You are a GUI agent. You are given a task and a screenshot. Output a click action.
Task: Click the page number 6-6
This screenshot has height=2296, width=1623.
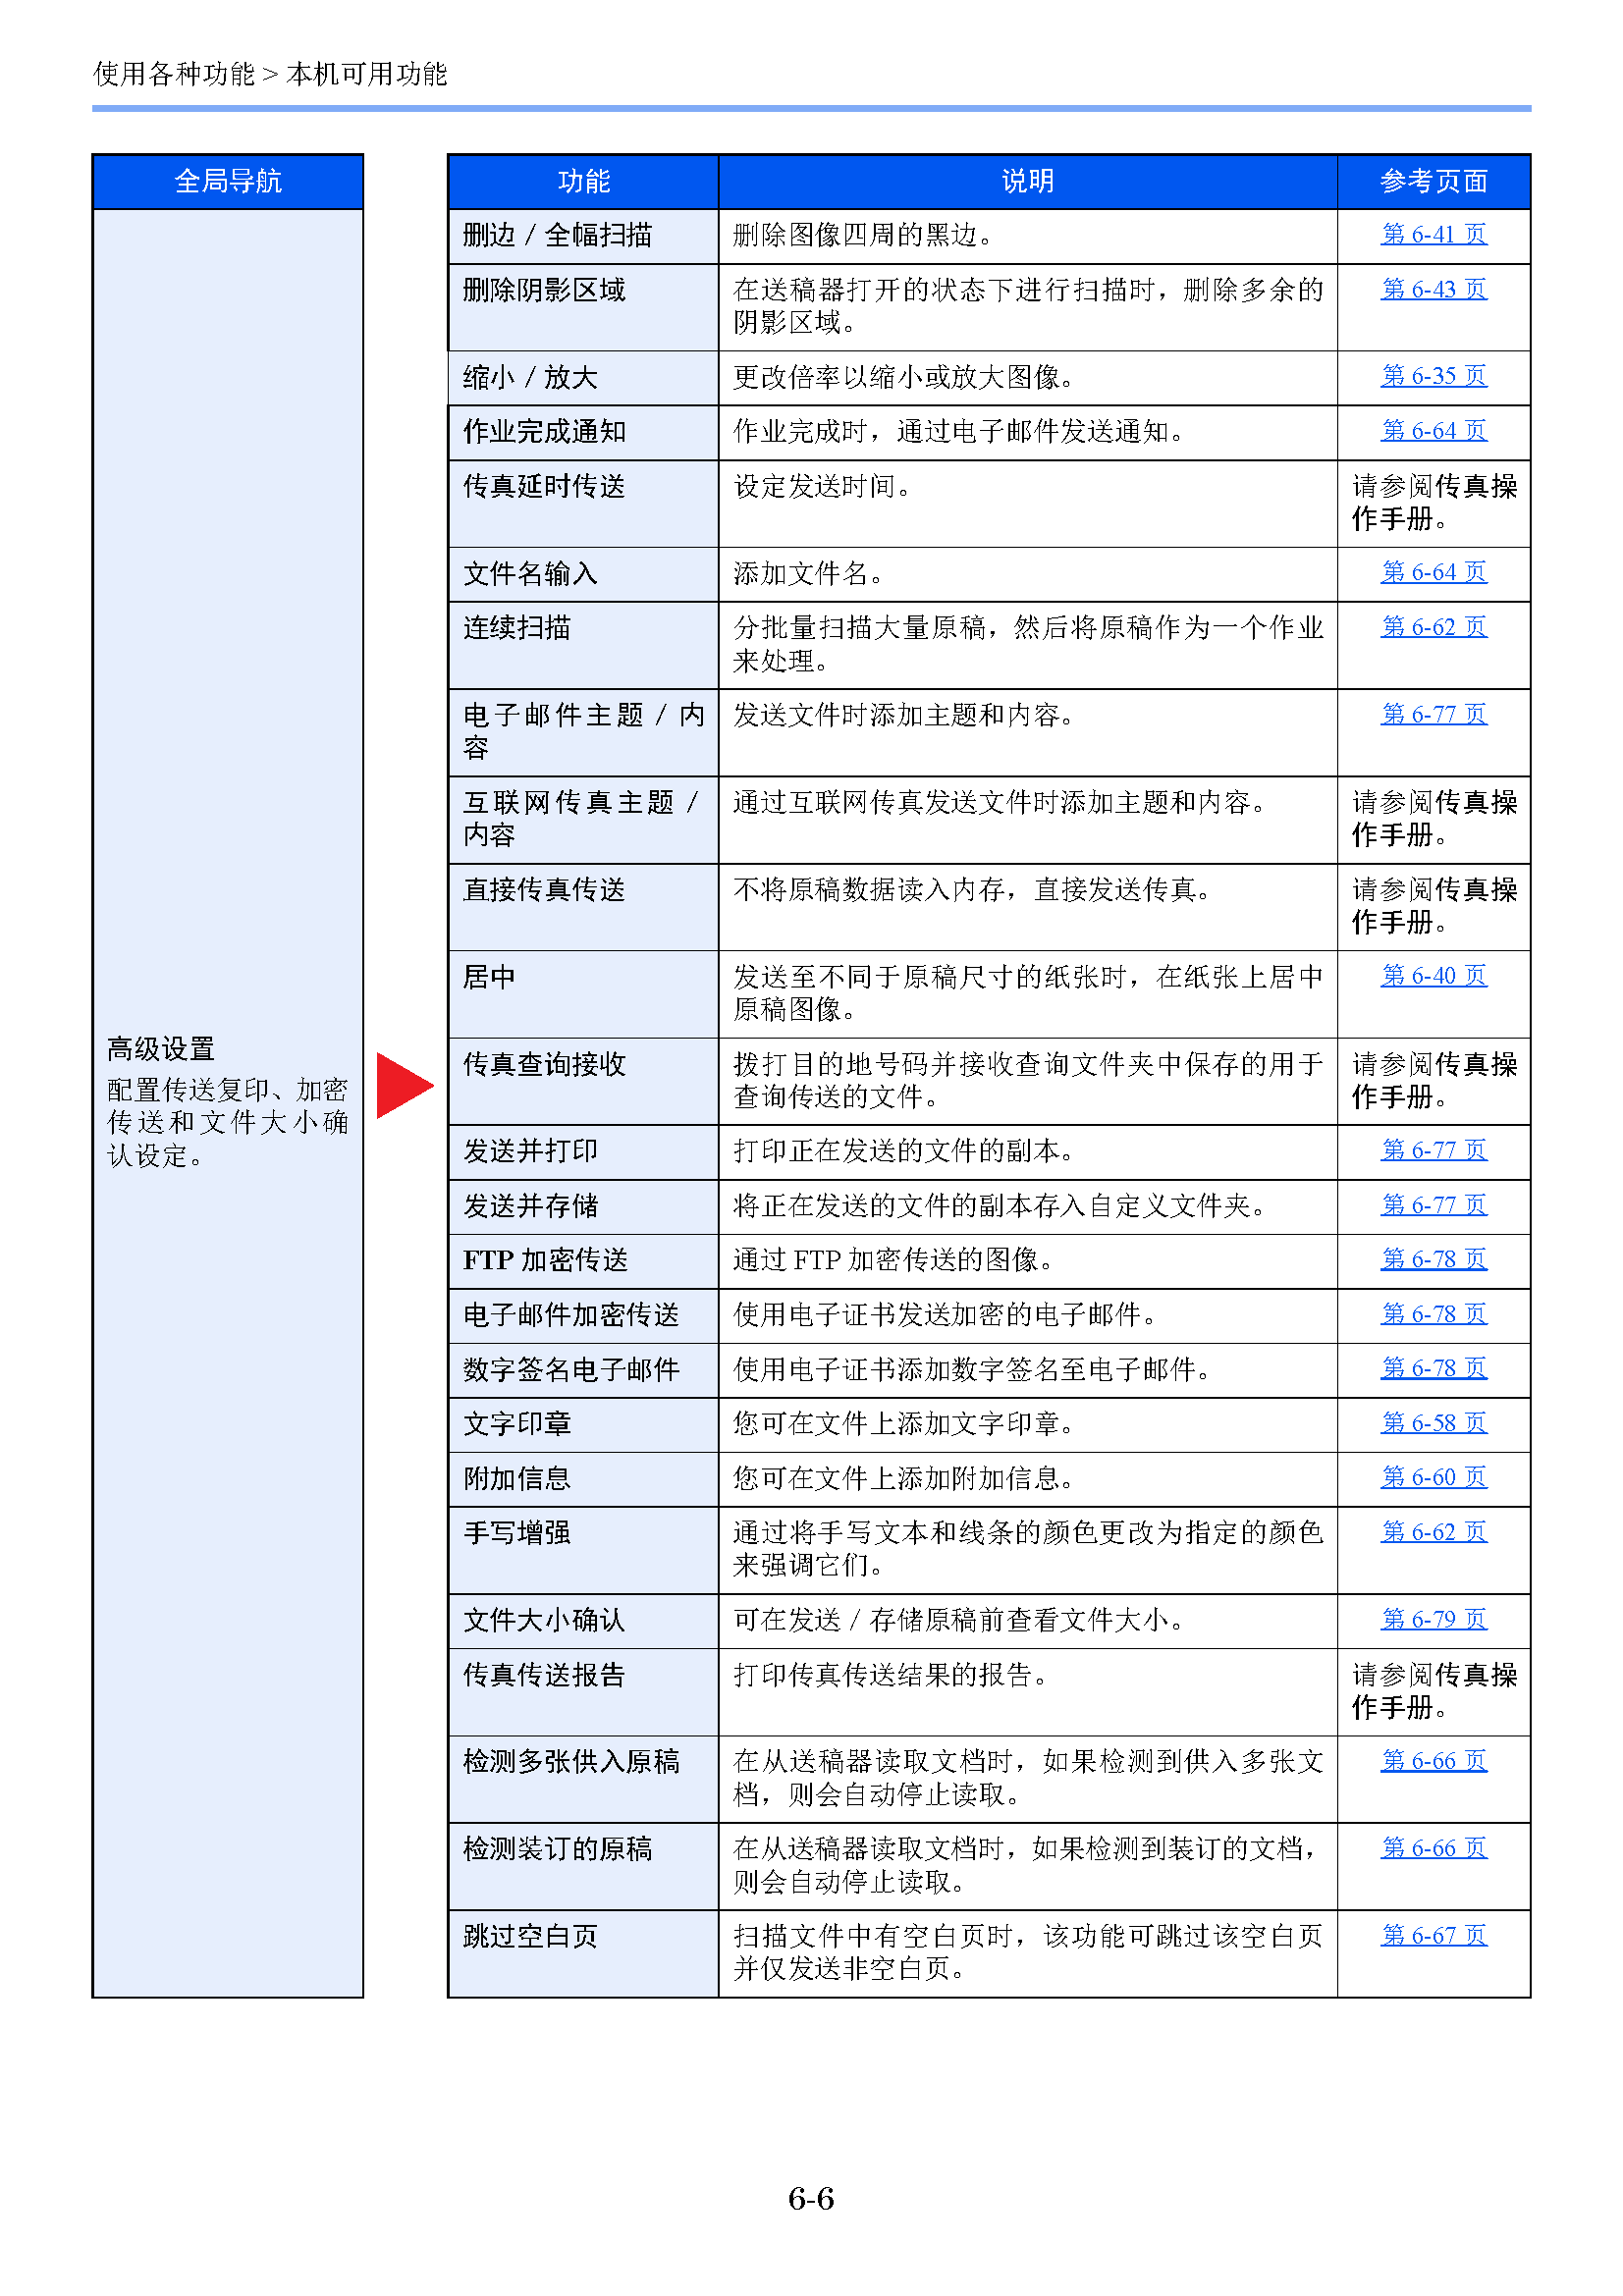point(811,2199)
